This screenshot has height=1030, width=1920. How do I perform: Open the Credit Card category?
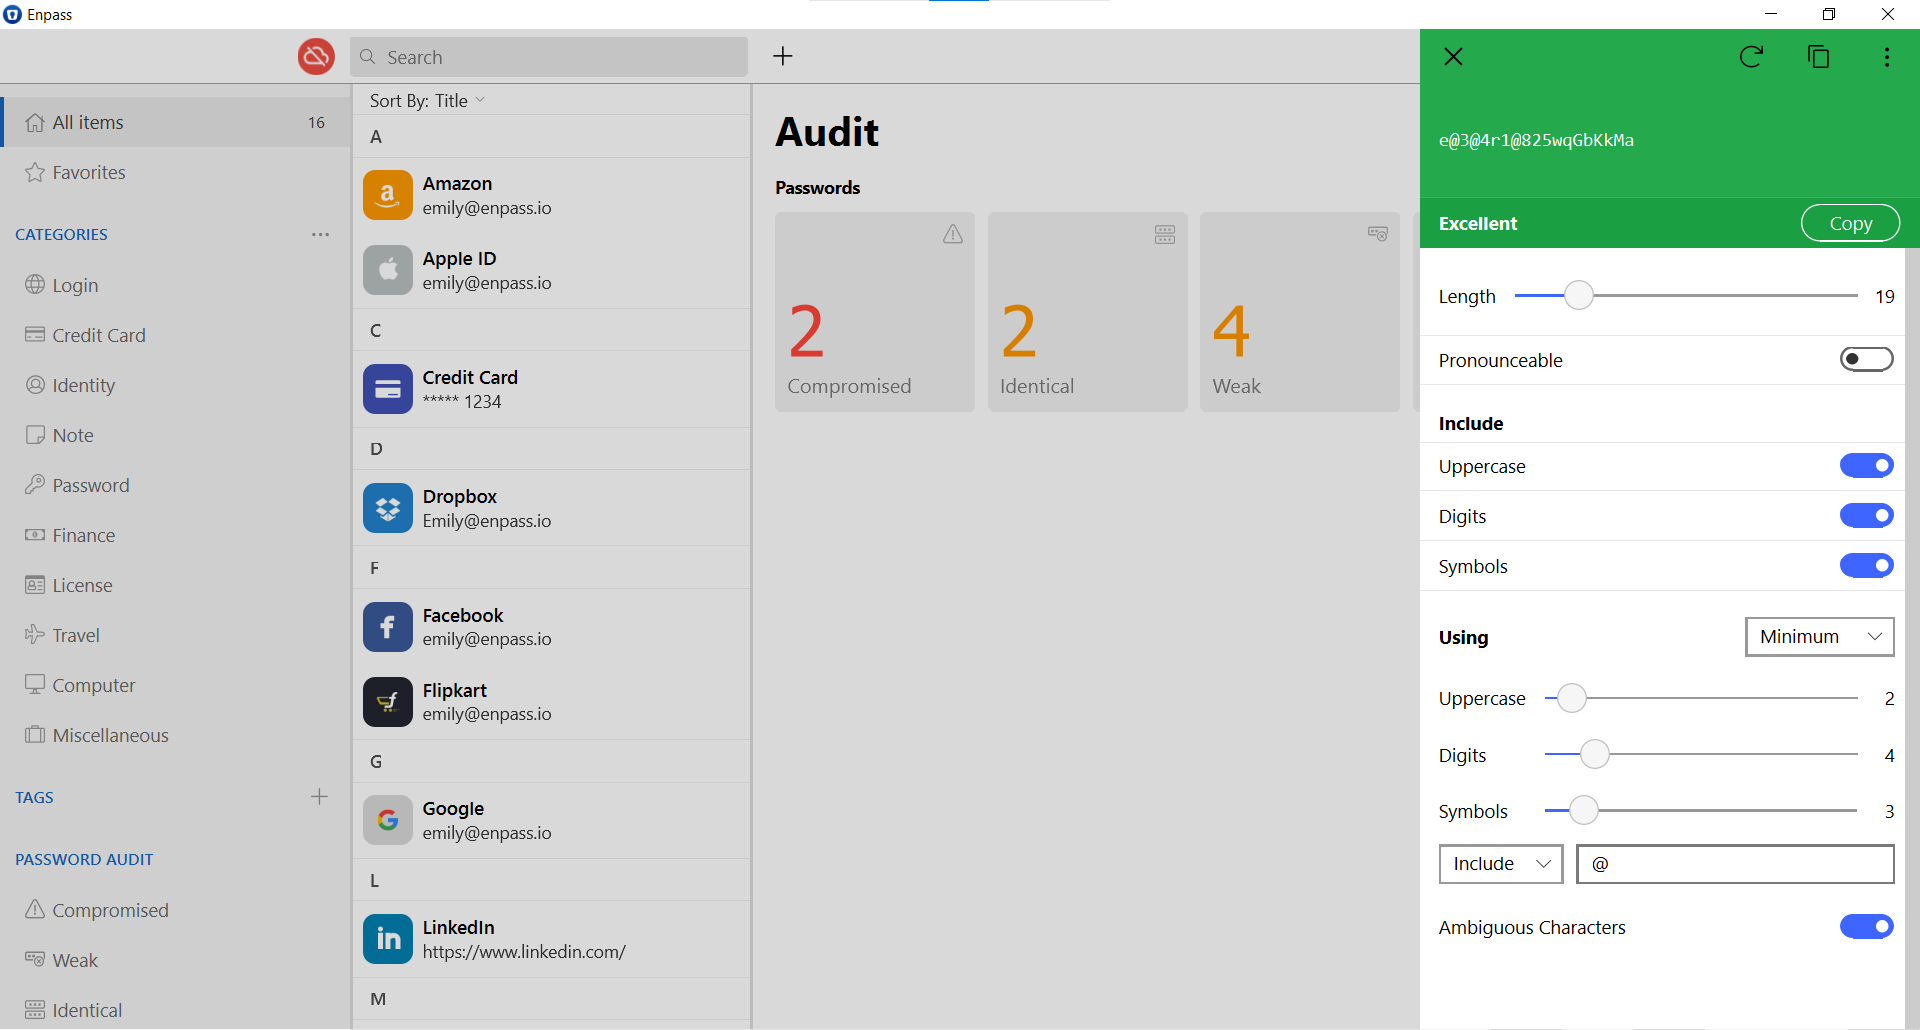(x=176, y=335)
